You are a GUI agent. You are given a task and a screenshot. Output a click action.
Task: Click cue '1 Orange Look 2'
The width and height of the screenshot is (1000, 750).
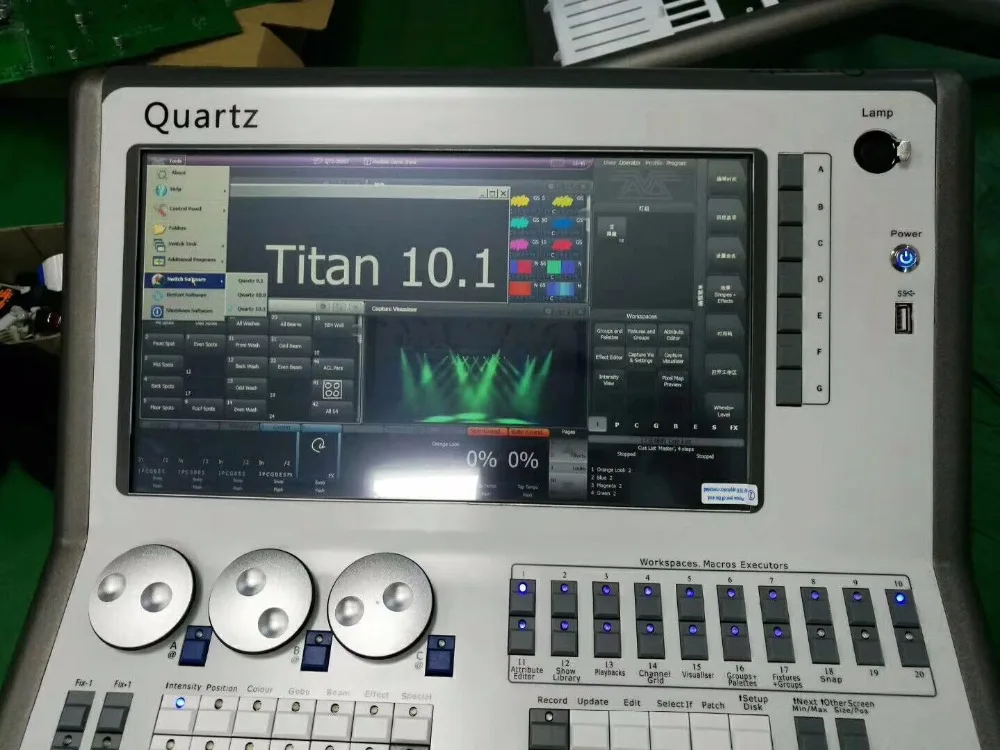point(611,469)
